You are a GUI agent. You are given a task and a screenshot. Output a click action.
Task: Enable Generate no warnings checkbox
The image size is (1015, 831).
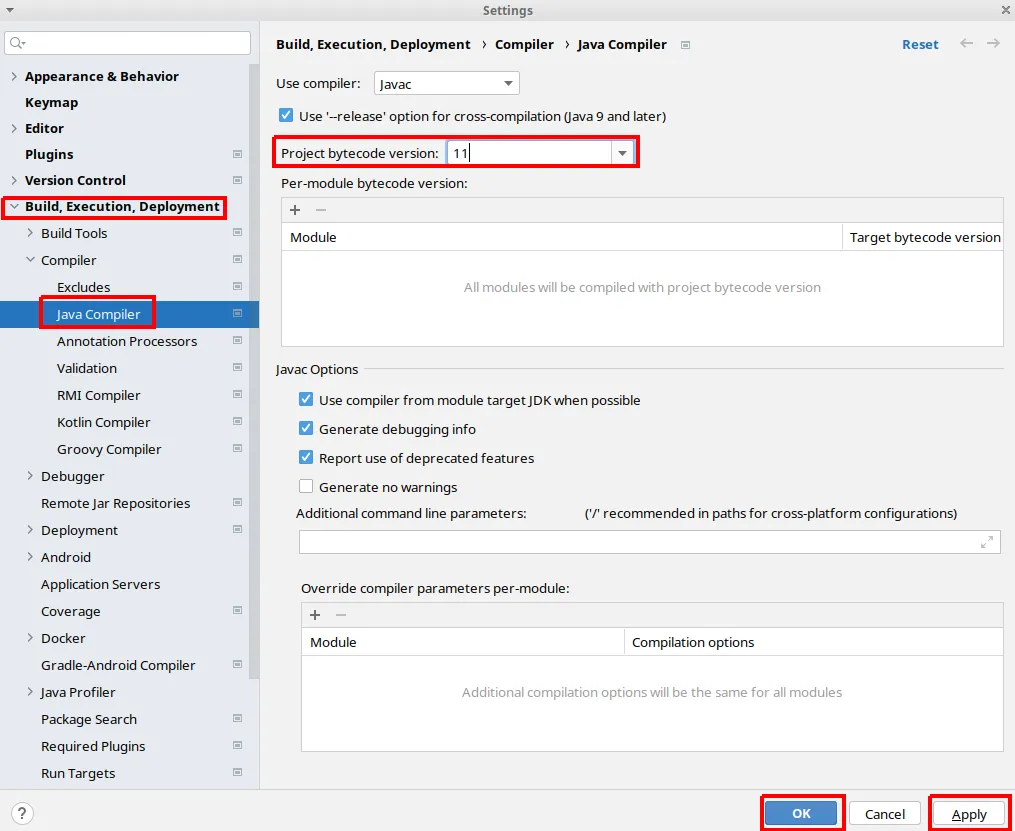306,487
